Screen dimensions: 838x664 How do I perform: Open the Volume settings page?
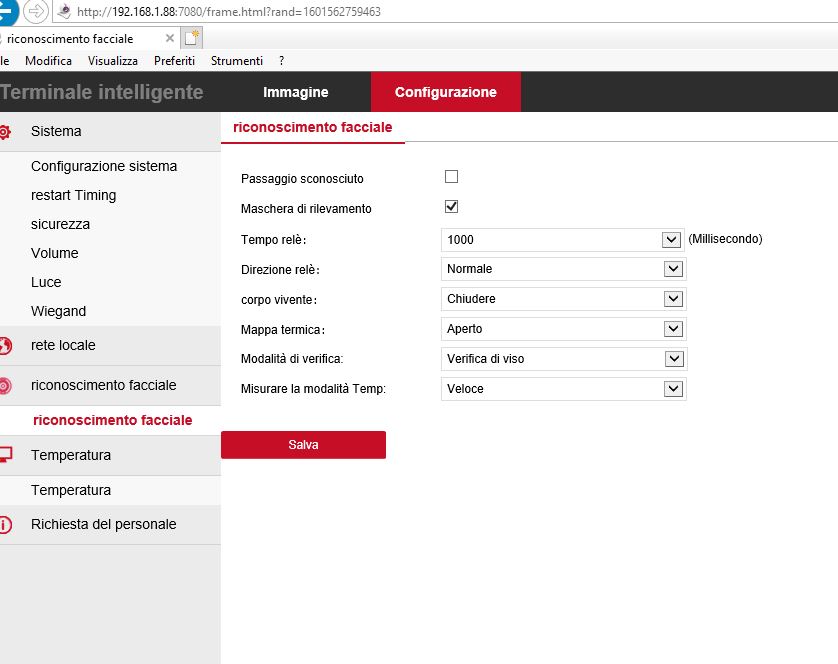pyautogui.click(x=55, y=253)
